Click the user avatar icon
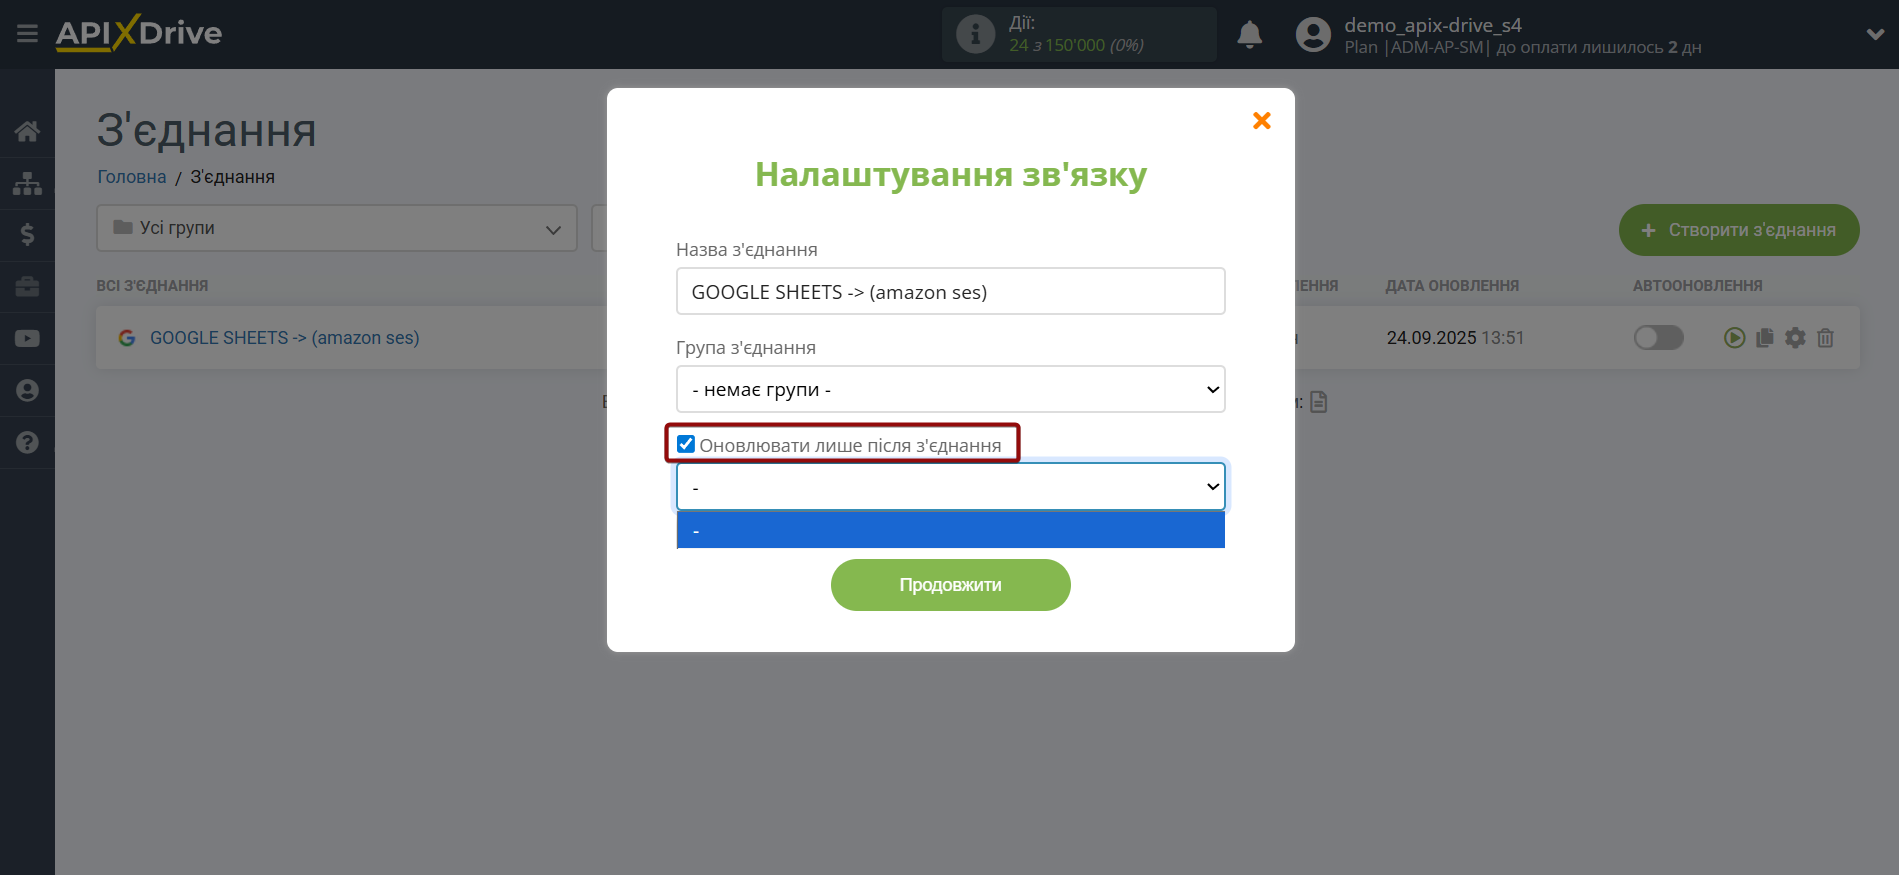 1313,35
